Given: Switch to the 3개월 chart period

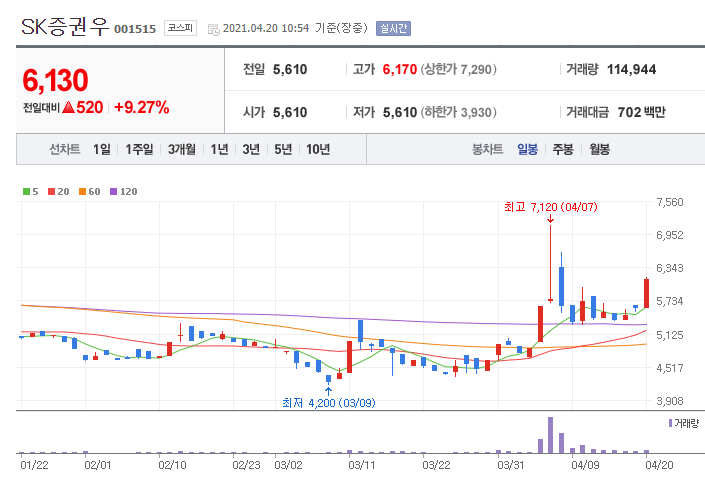Looking at the screenshot, I should pyautogui.click(x=182, y=149).
